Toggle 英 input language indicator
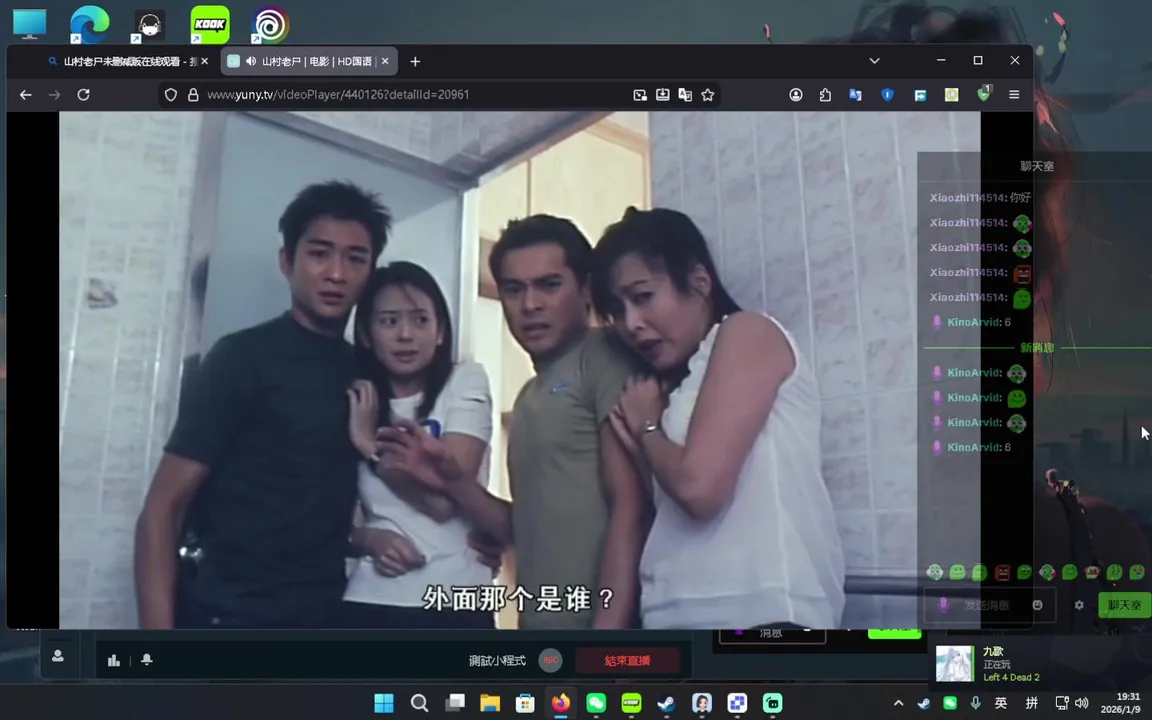This screenshot has height=720, width=1152. click(1001, 703)
